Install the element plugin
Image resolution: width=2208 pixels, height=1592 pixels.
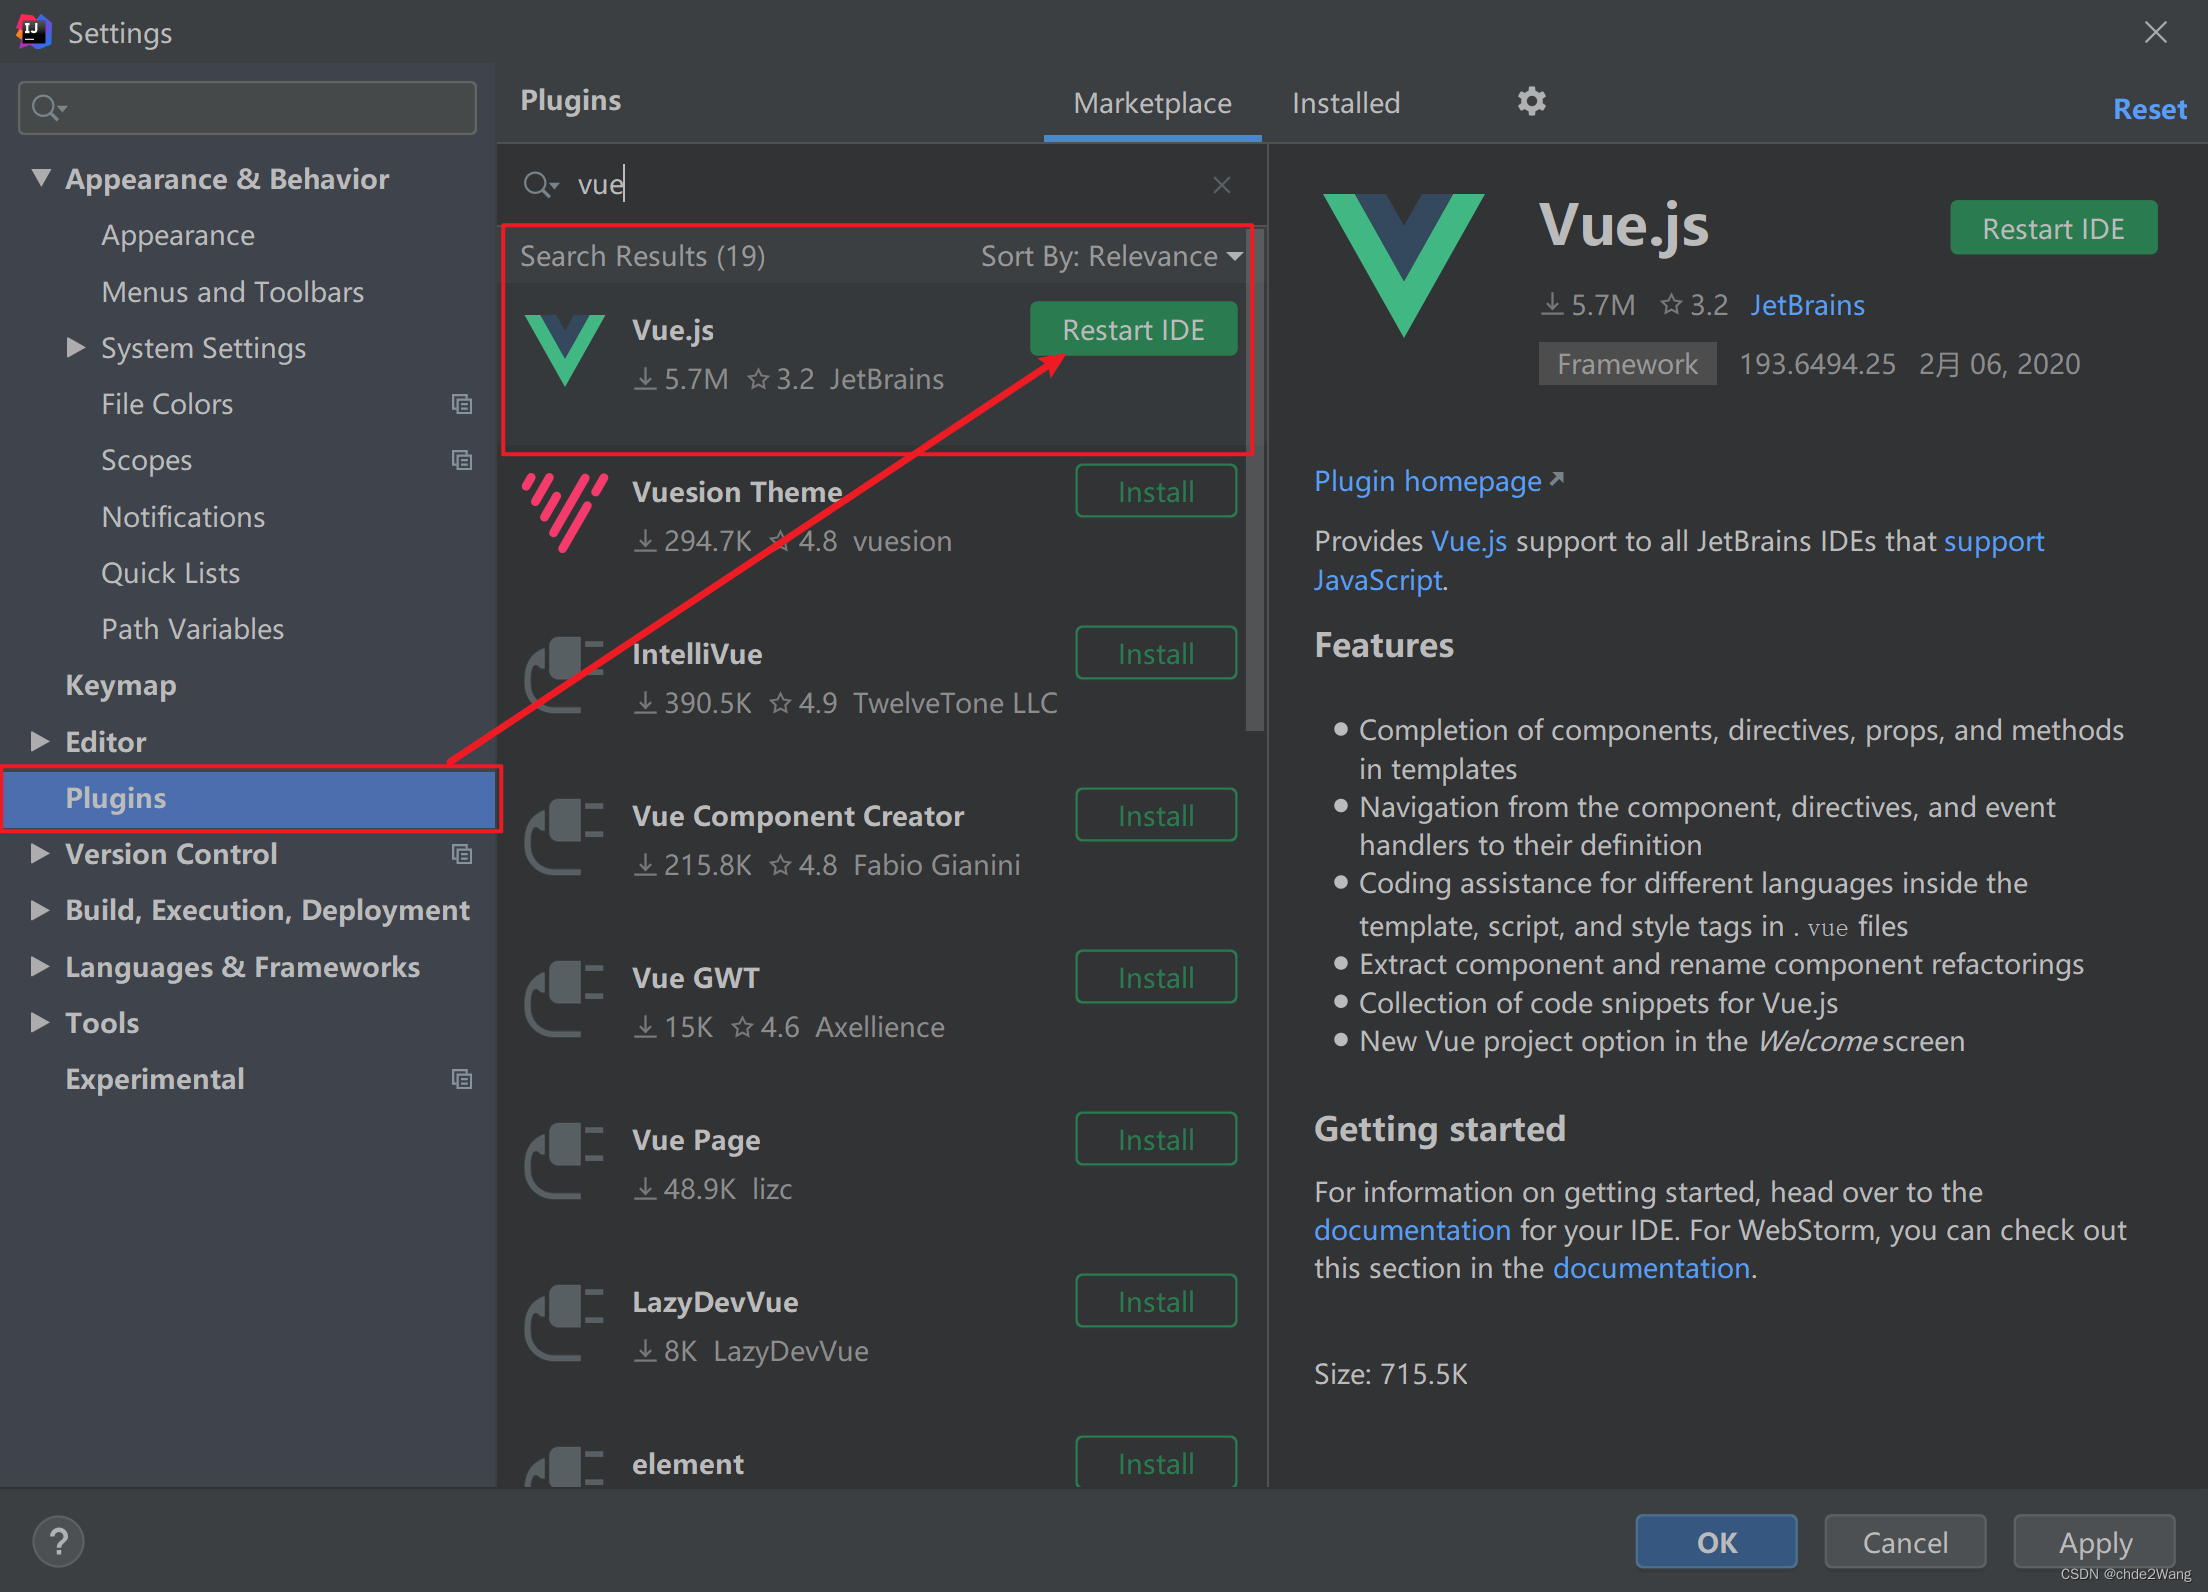pos(1156,1462)
